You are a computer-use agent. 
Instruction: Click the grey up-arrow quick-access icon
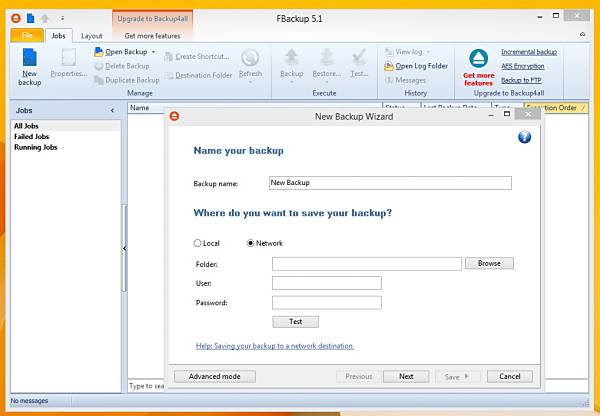[45, 18]
